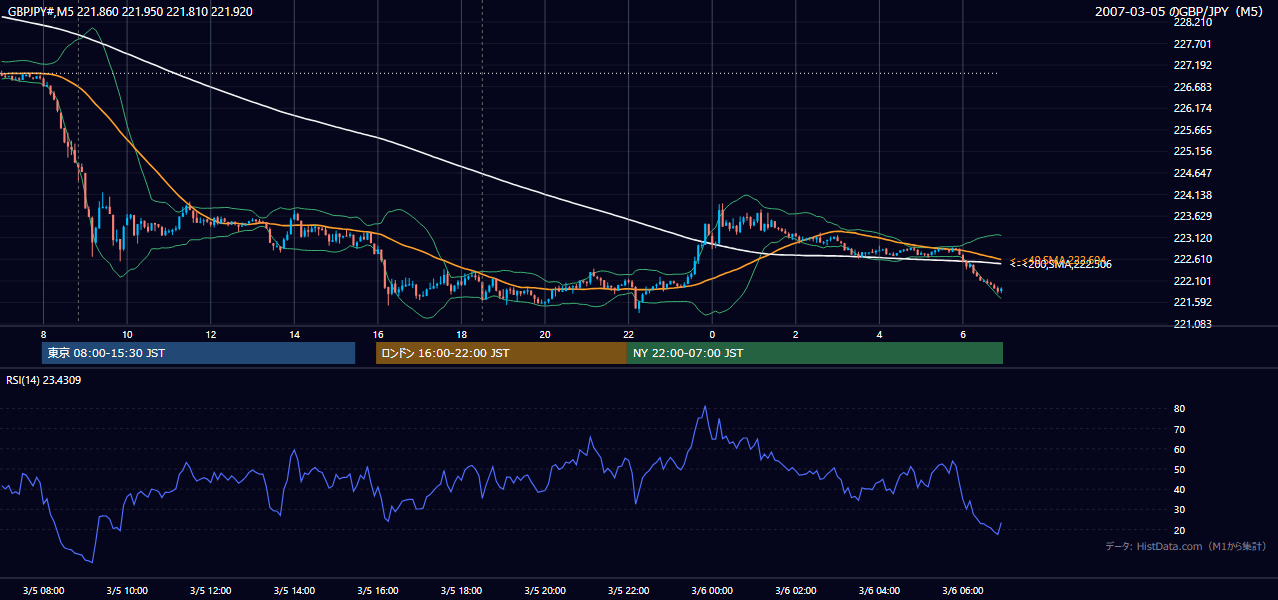Click hour label 18 under the price chart
Viewport: 1278px width, 600px height.
pos(461,334)
